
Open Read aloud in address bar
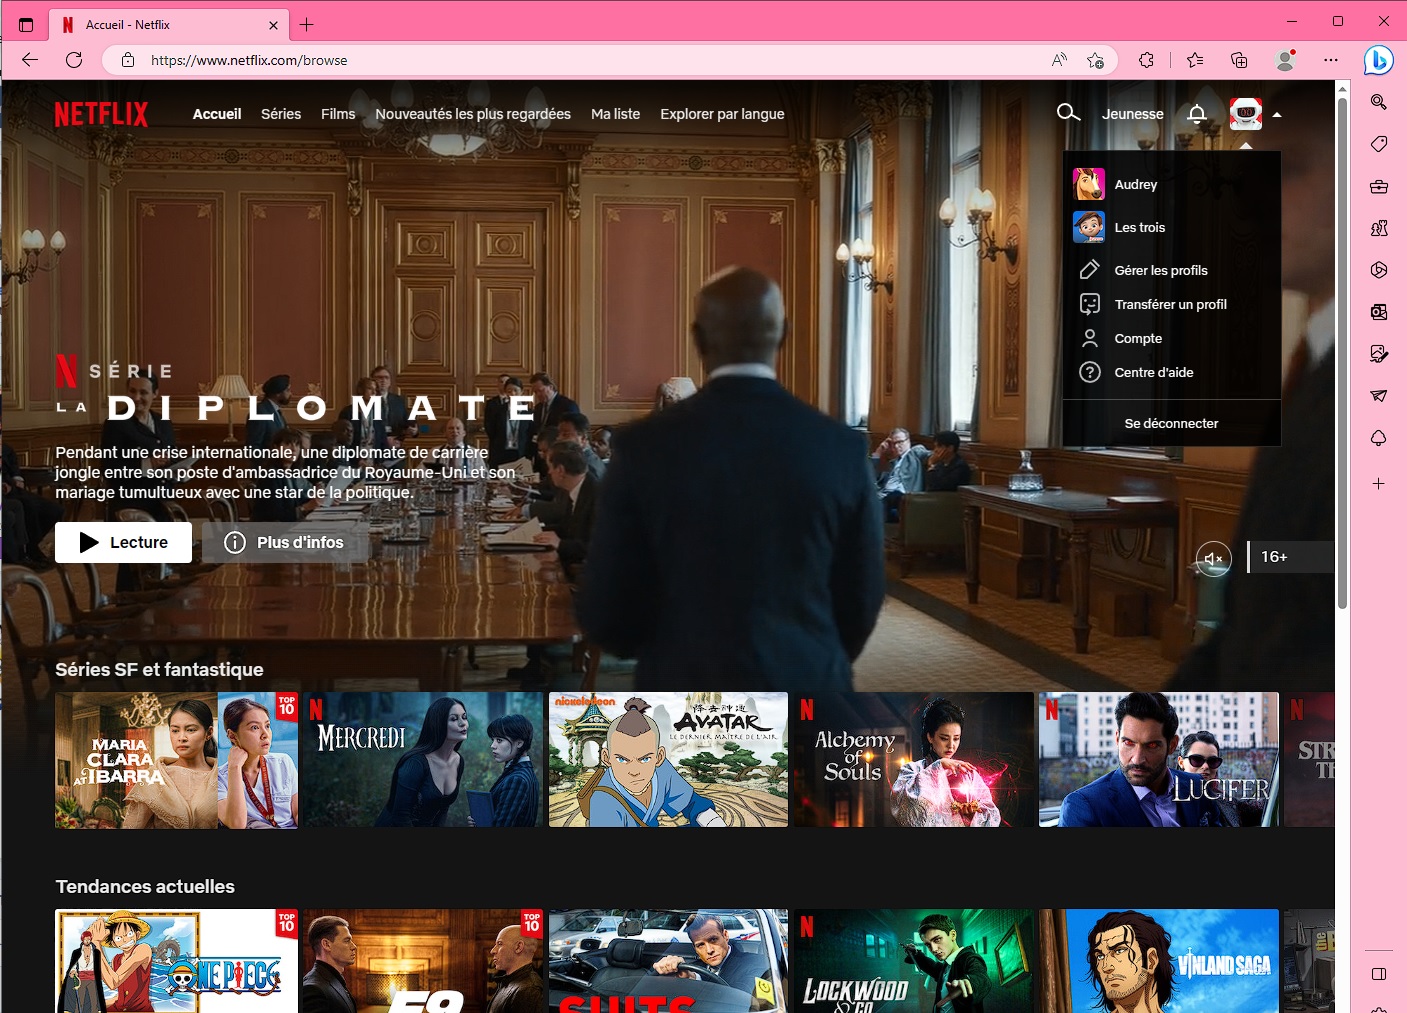click(1059, 60)
